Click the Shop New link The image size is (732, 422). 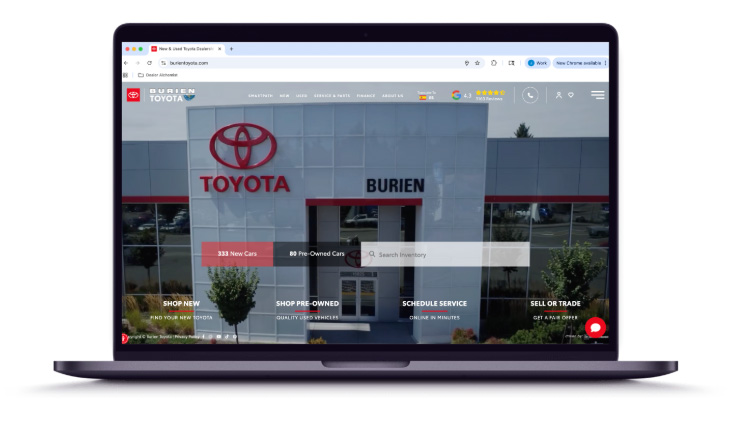click(x=181, y=303)
